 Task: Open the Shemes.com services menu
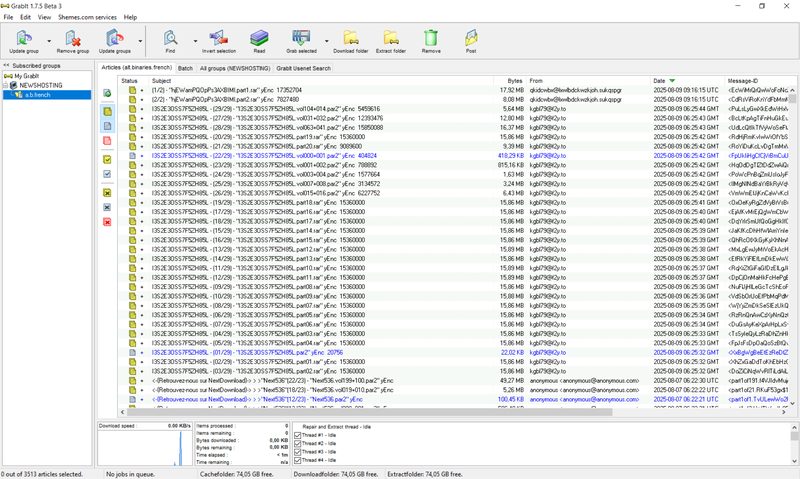coord(87,17)
